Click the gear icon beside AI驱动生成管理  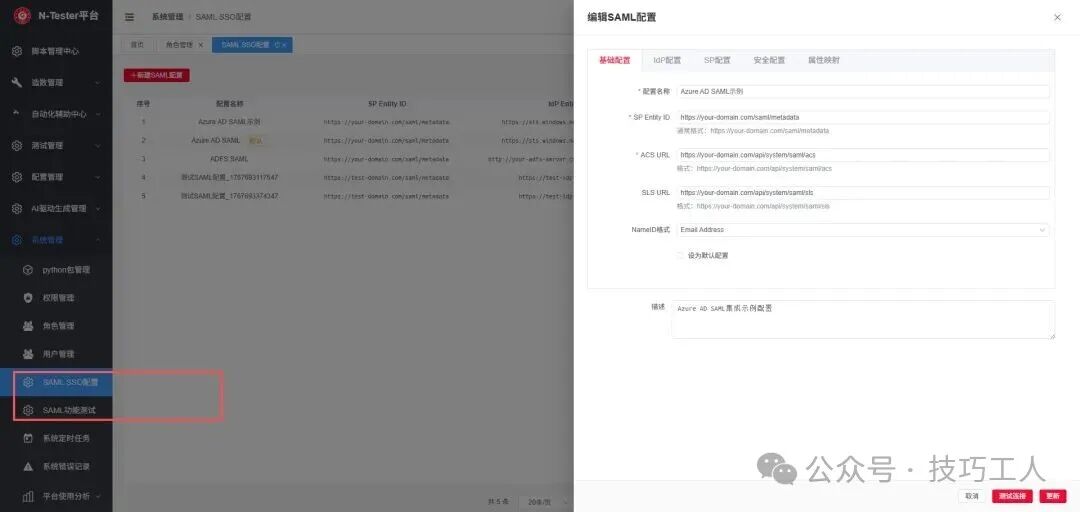pos(17,208)
